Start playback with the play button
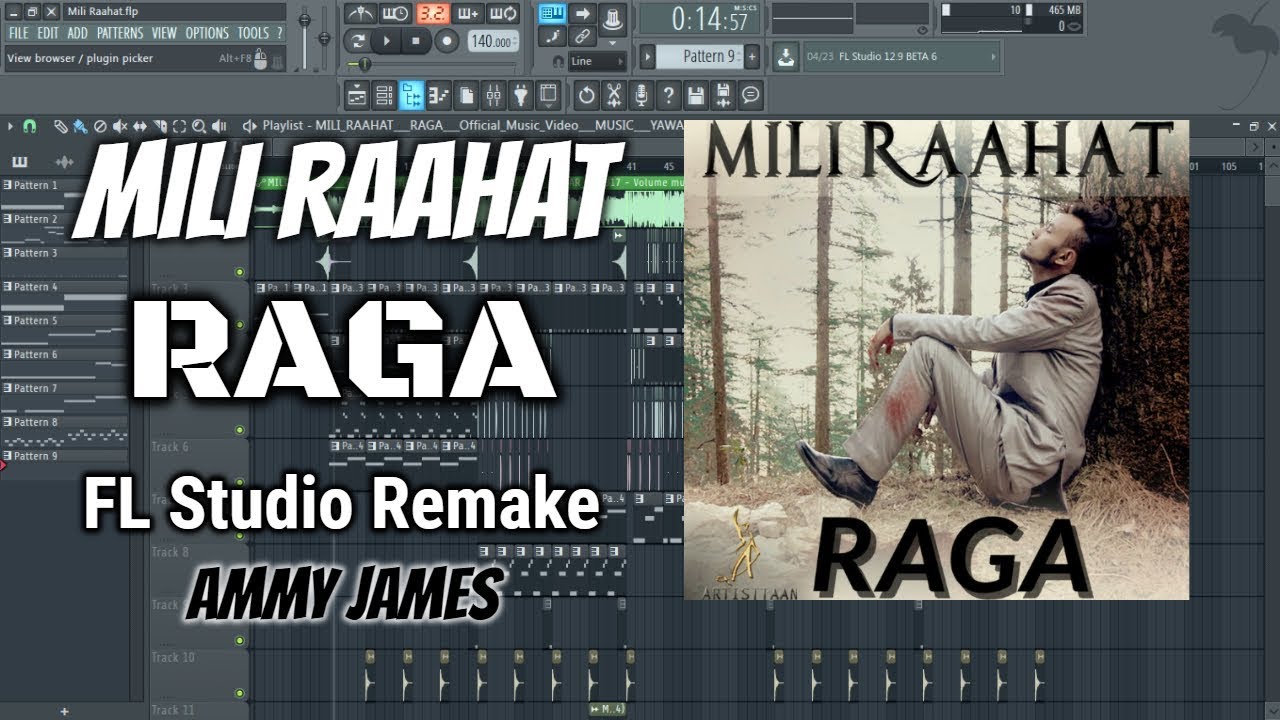Image resolution: width=1280 pixels, height=720 pixels. 386,41
